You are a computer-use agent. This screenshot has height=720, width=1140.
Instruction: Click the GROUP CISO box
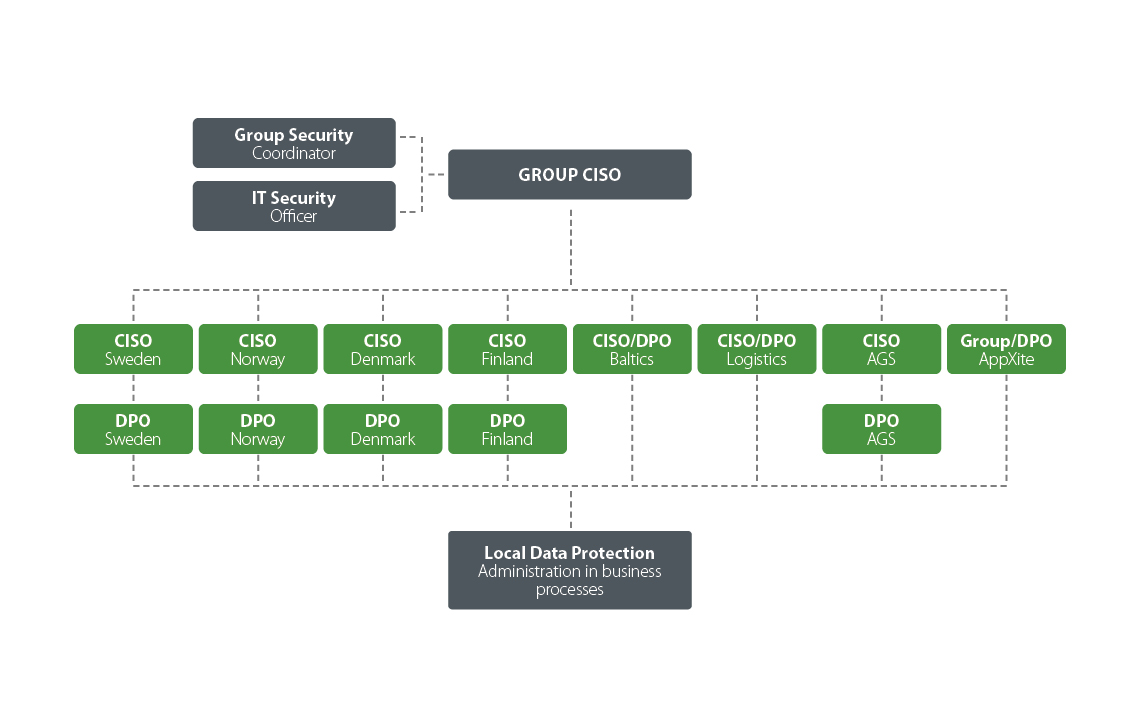(x=569, y=175)
